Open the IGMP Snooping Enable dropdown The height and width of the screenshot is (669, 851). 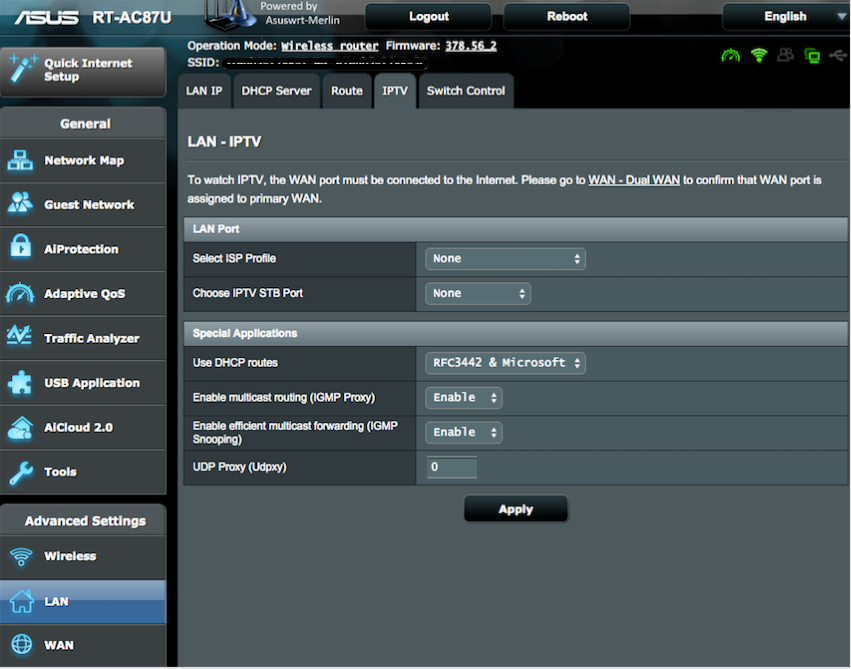coord(463,432)
